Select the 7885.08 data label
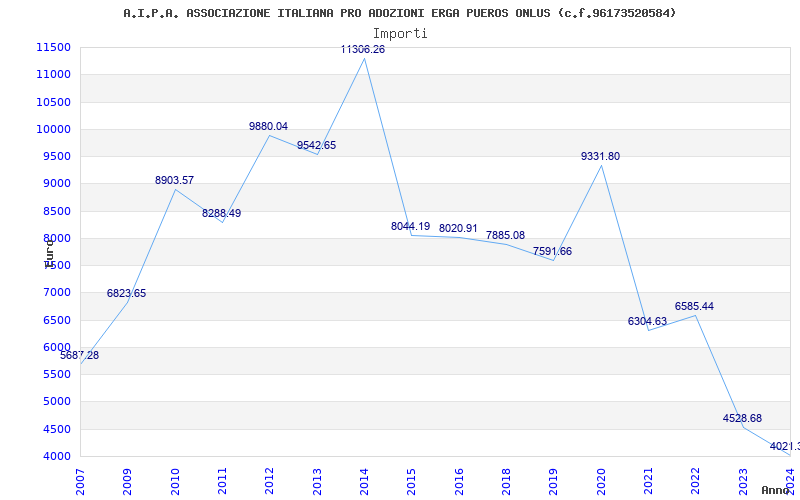Viewport: 800px width, 500px height. click(x=506, y=235)
